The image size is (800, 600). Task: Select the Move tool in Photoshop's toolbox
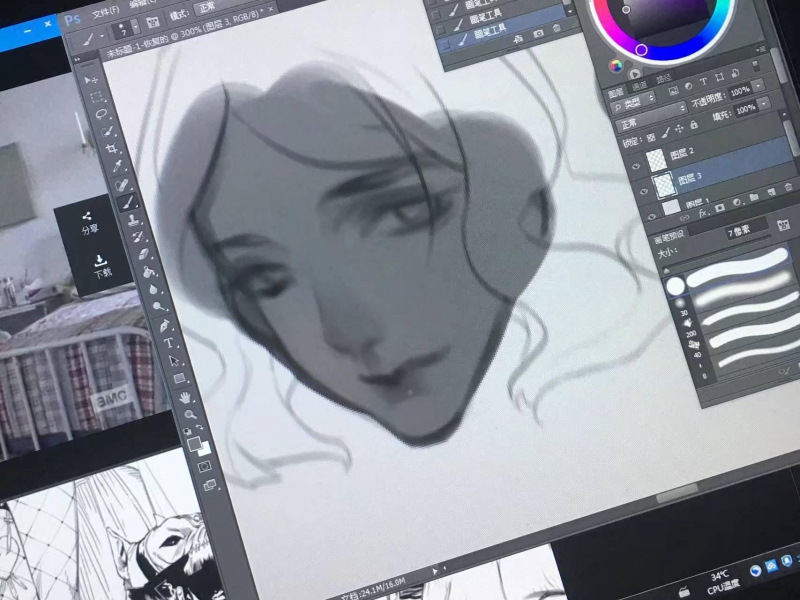pyautogui.click(x=92, y=80)
